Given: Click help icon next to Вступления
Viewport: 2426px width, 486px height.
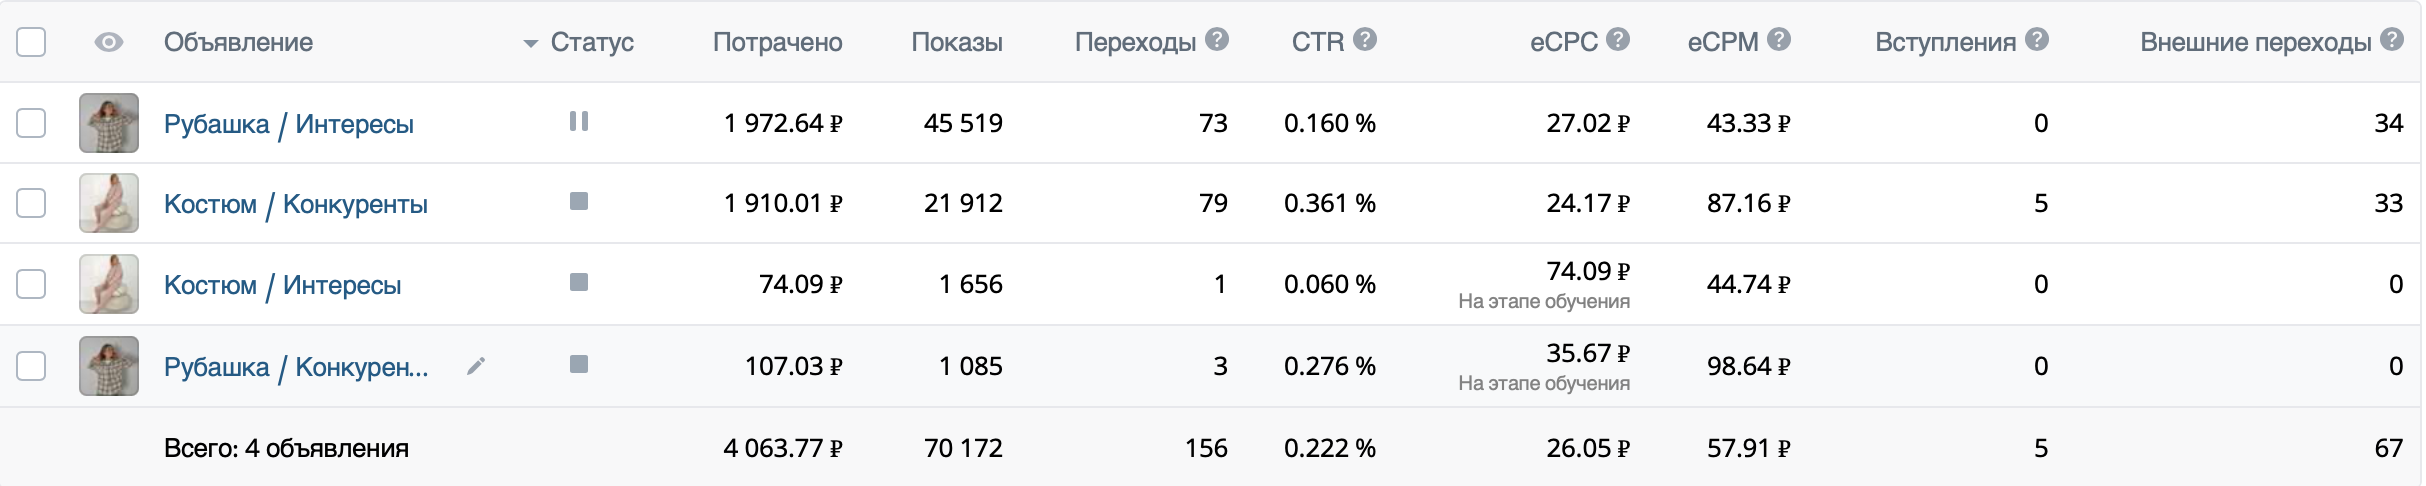Looking at the screenshot, I should coord(2037,40).
